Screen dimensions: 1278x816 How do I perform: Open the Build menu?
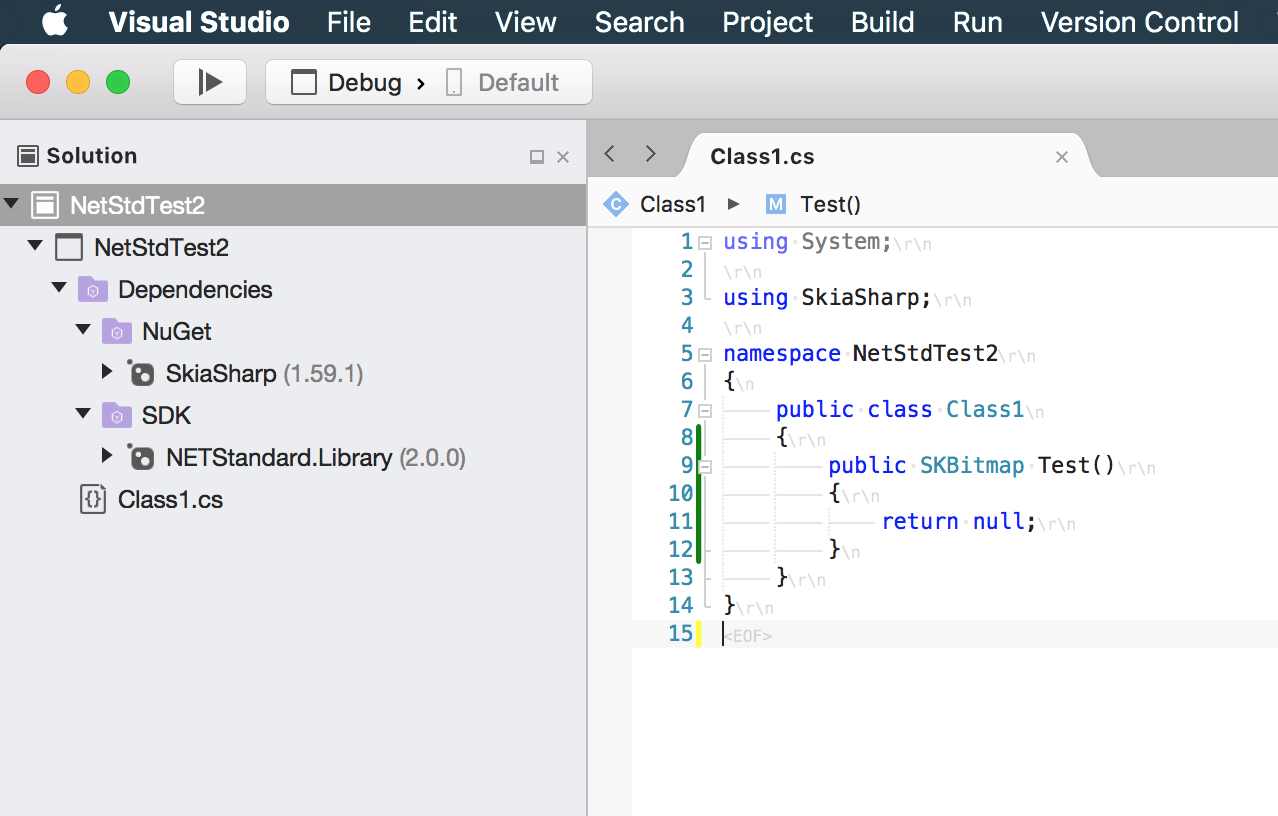(881, 22)
